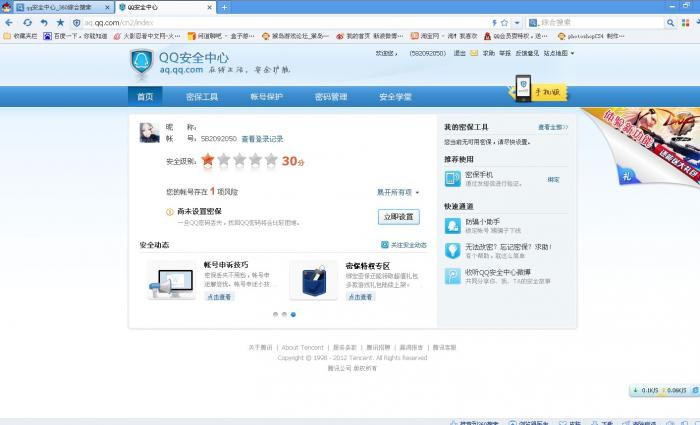
Task: Click the 礼 gift corner badge
Action: (627, 176)
